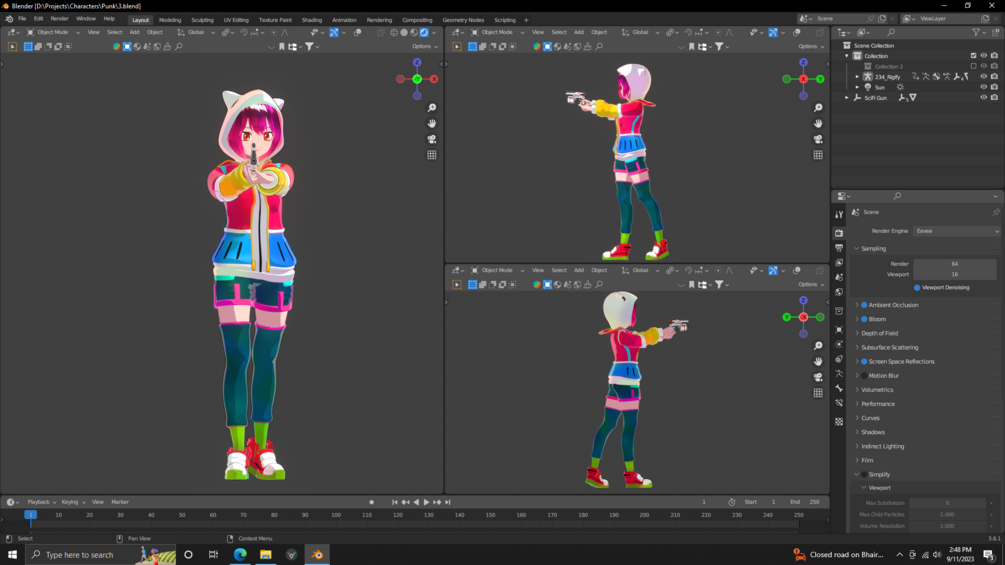Open View Layer properties tab icon
Image resolution: width=1005 pixels, height=565 pixels.
(x=839, y=263)
